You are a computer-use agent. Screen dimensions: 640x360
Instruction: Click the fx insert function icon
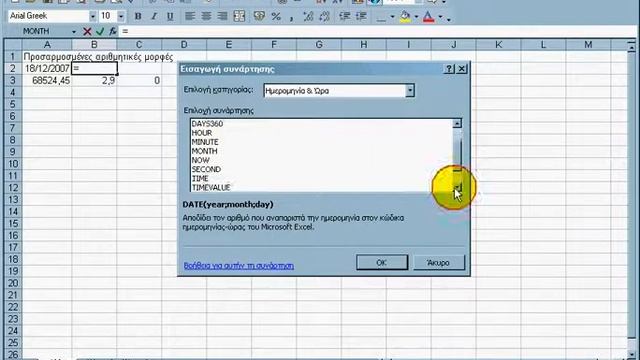click(x=112, y=31)
